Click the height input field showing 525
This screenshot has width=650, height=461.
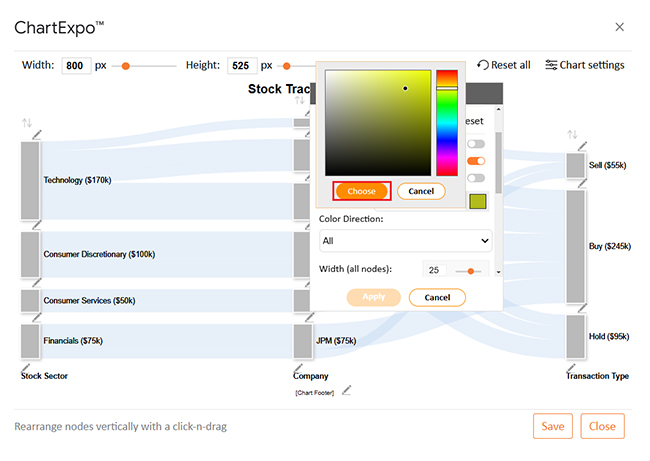[242, 66]
